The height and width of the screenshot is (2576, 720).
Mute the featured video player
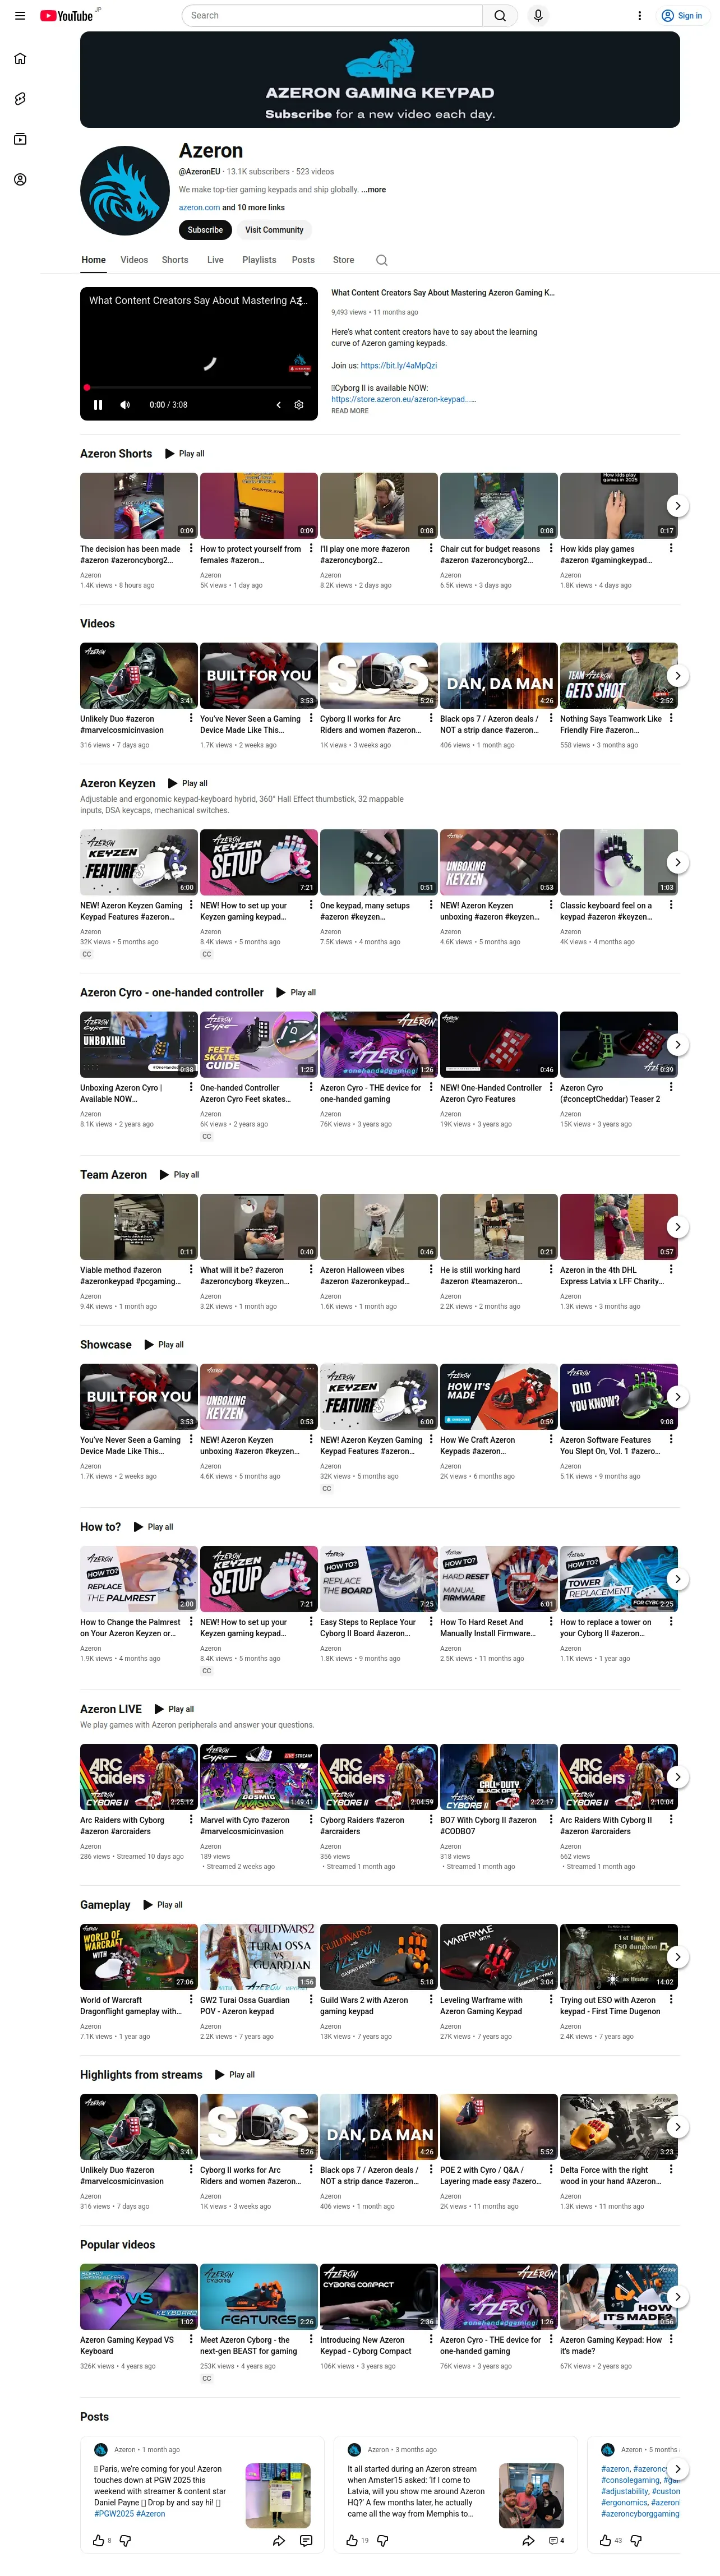click(125, 405)
